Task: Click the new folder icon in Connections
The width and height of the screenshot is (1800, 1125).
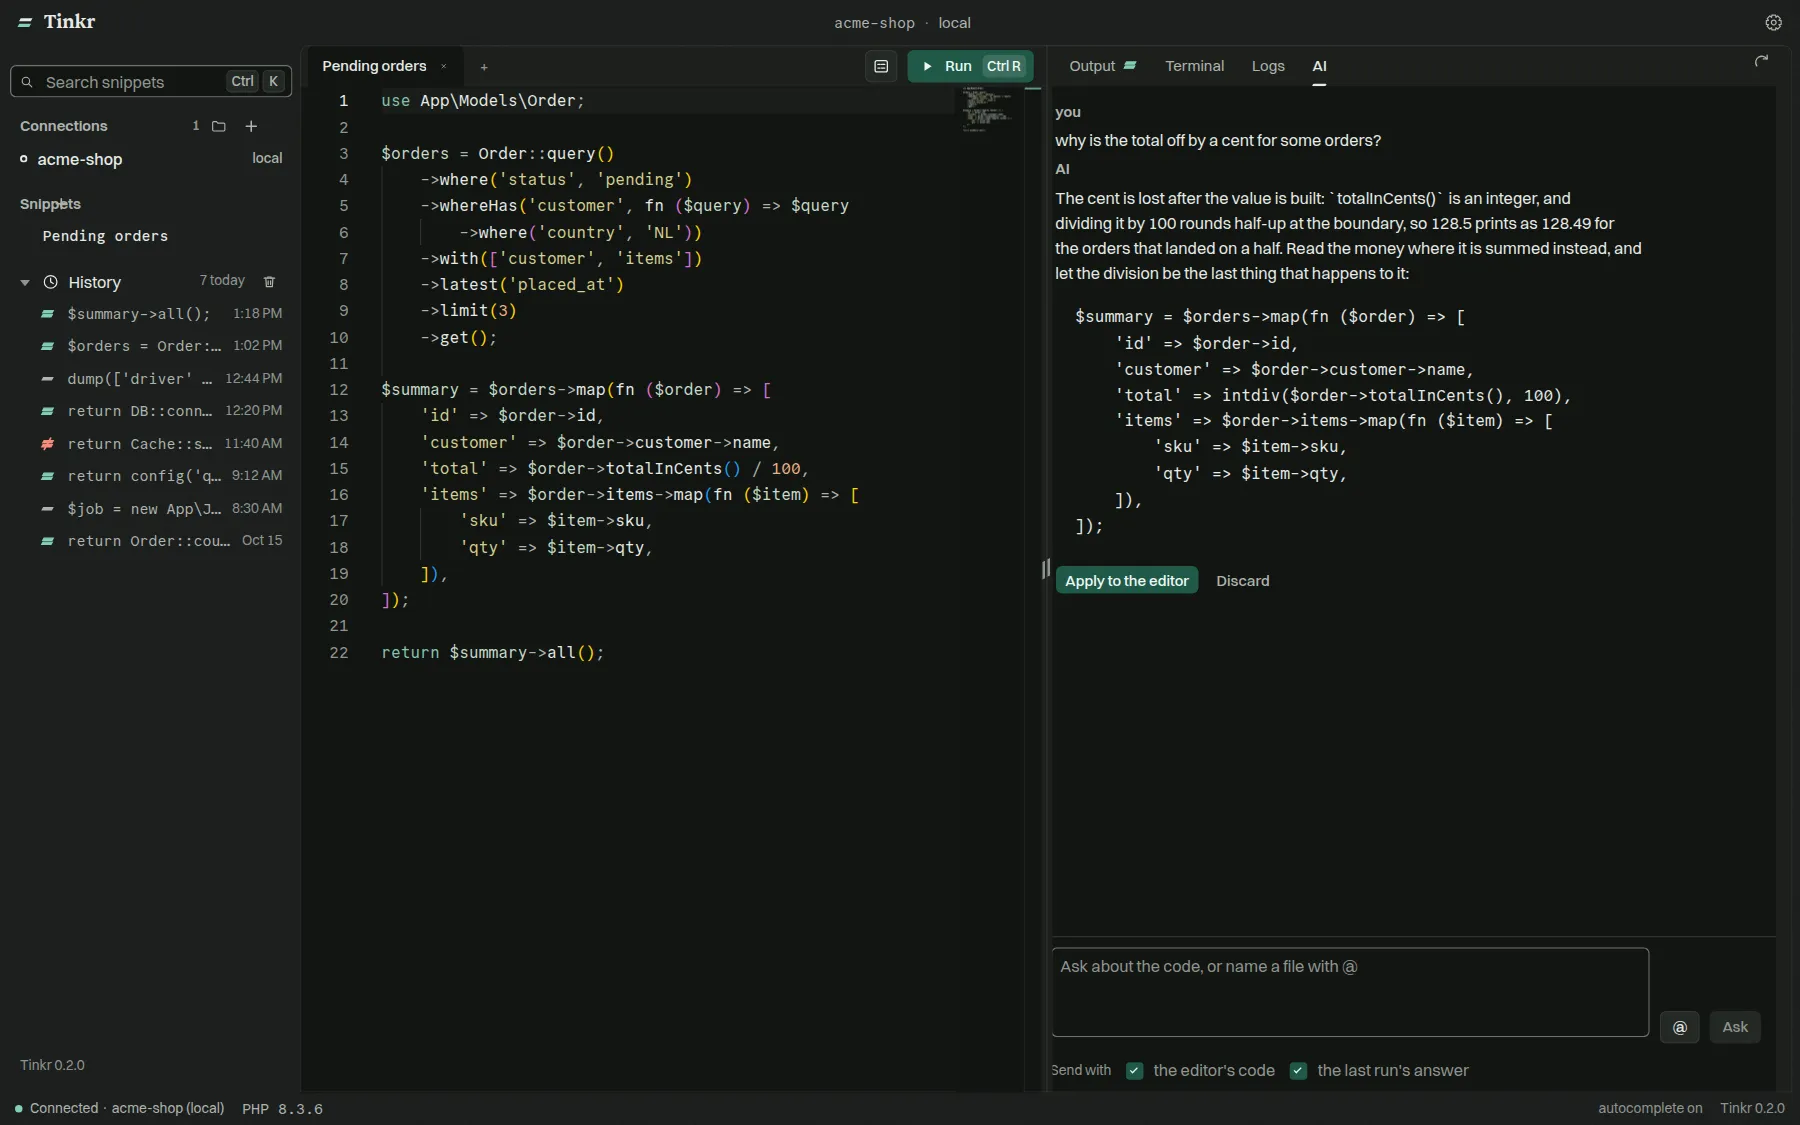Action: tap(219, 126)
